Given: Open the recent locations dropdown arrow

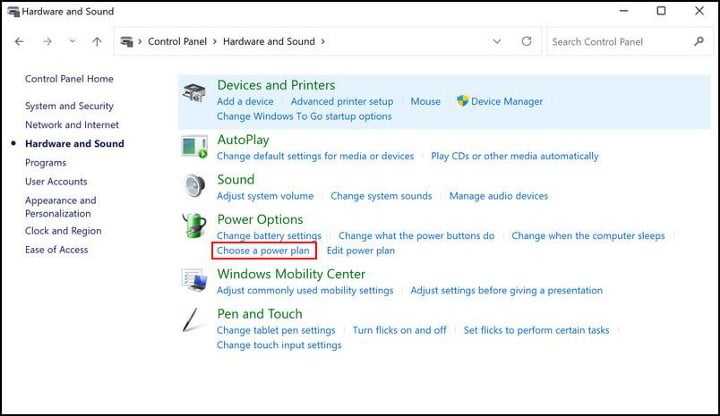Looking at the screenshot, I should pyautogui.click(x=72, y=41).
